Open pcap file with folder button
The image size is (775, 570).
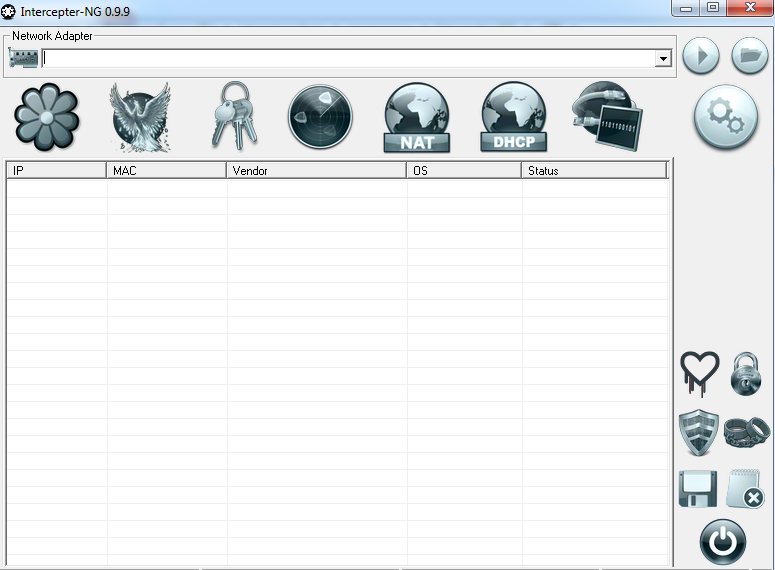point(750,56)
